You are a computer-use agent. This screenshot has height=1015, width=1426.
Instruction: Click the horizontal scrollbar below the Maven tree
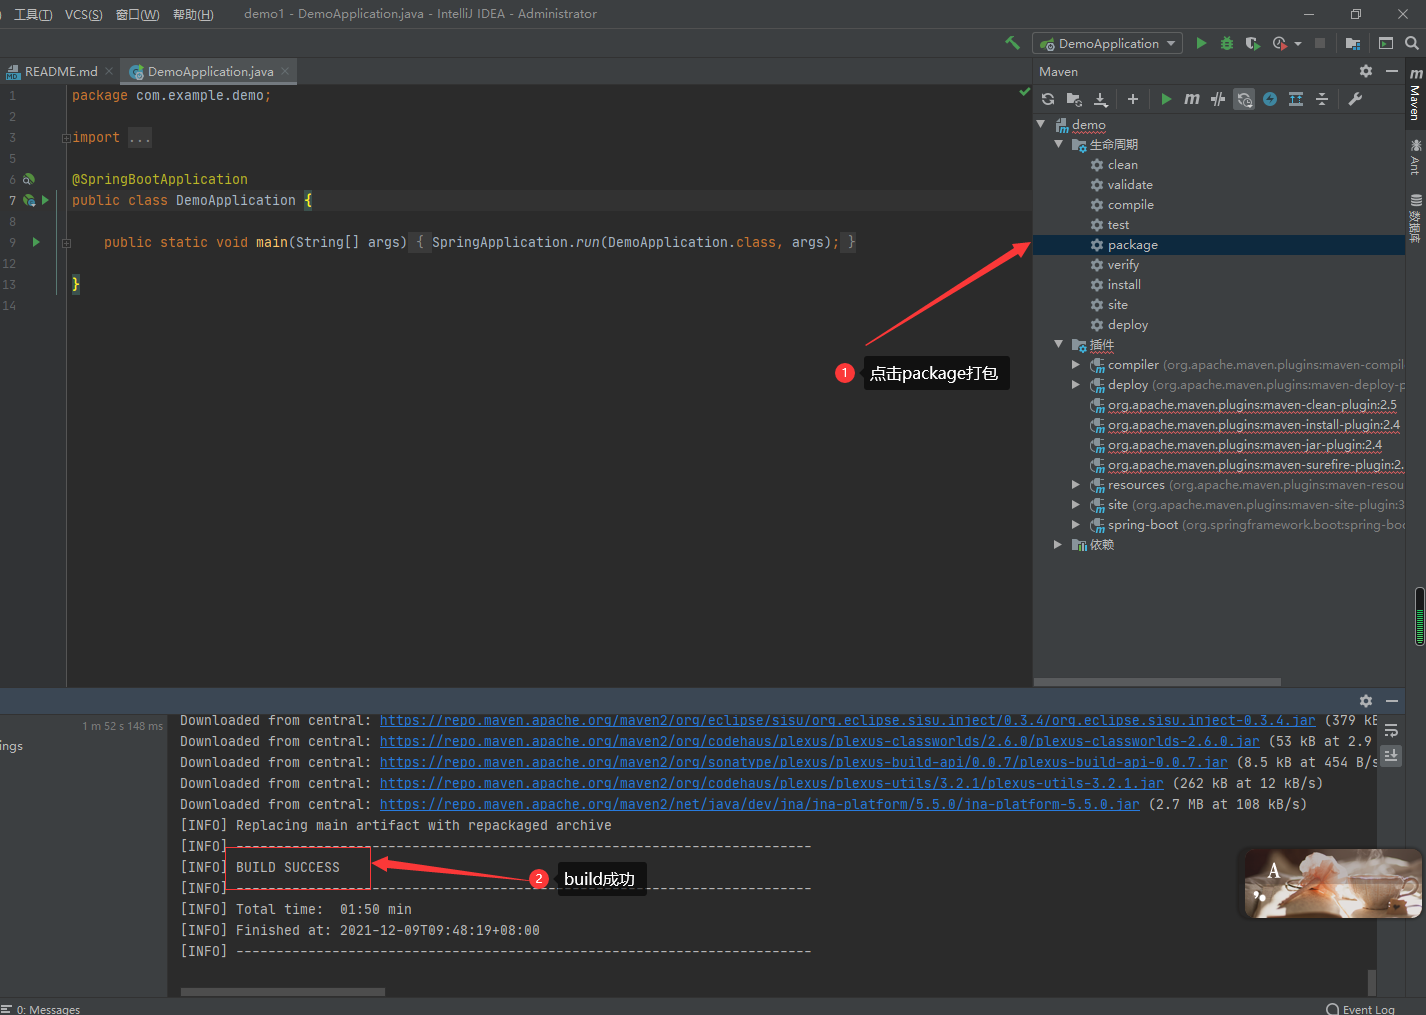pos(1157,682)
